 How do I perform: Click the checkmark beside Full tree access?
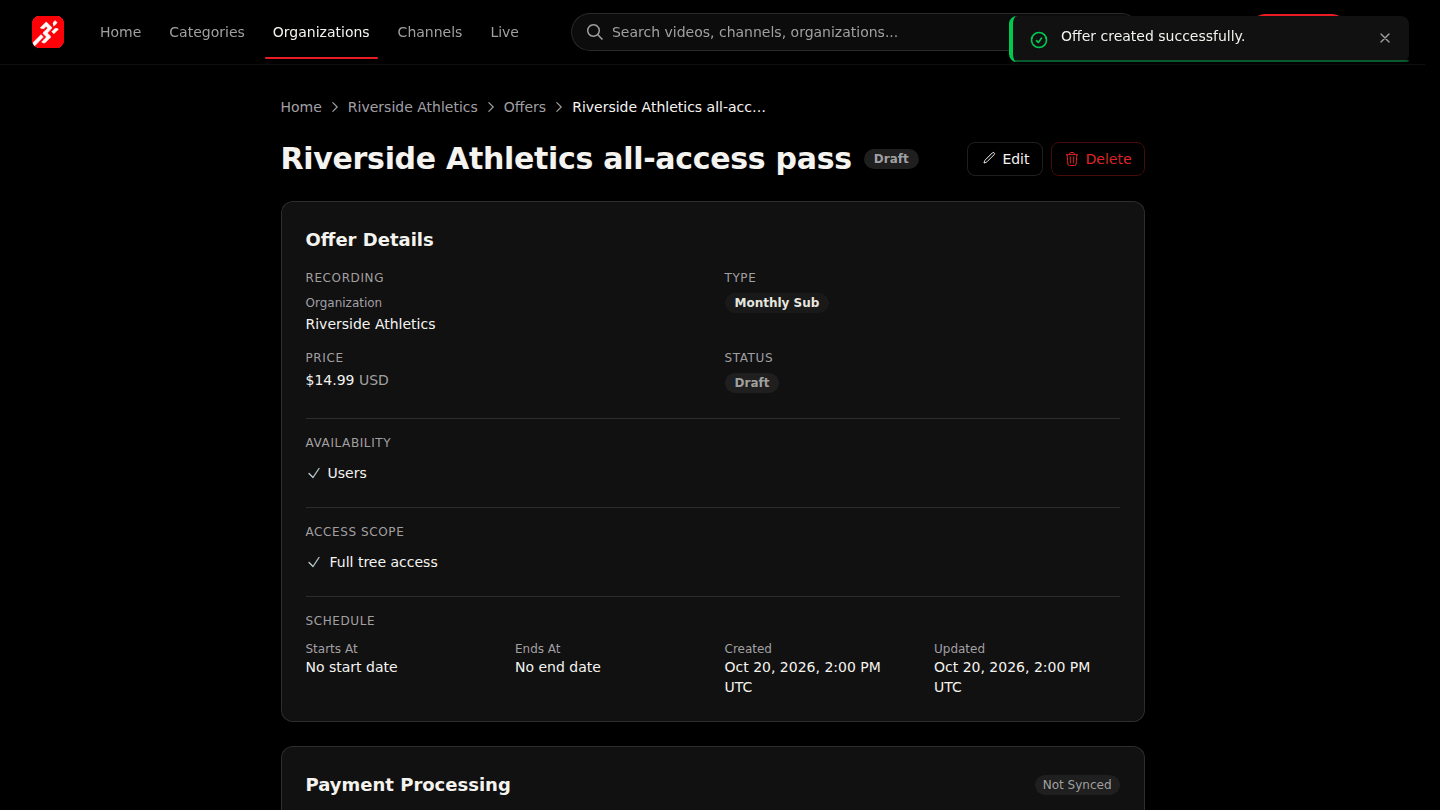coord(314,562)
